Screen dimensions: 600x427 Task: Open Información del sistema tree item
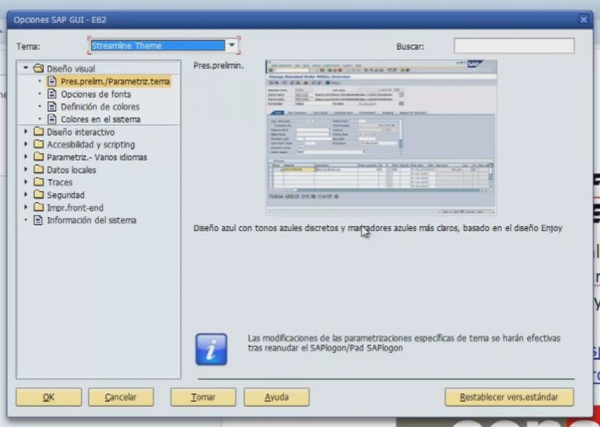click(x=91, y=220)
